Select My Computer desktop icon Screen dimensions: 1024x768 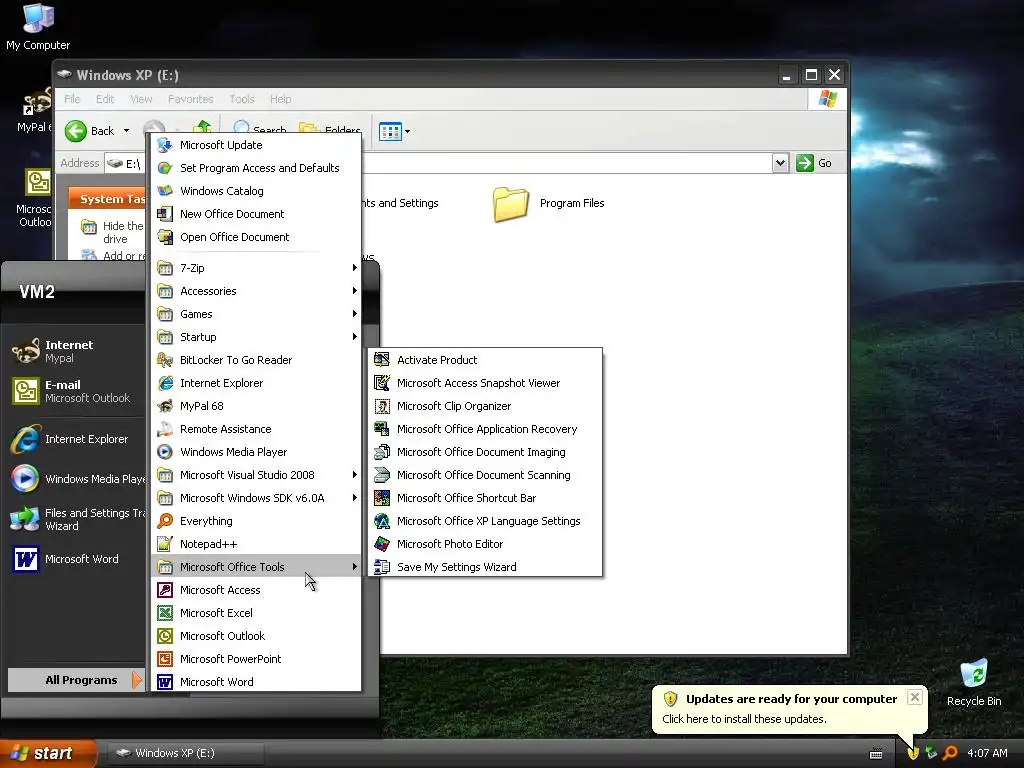click(x=38, y=27)
